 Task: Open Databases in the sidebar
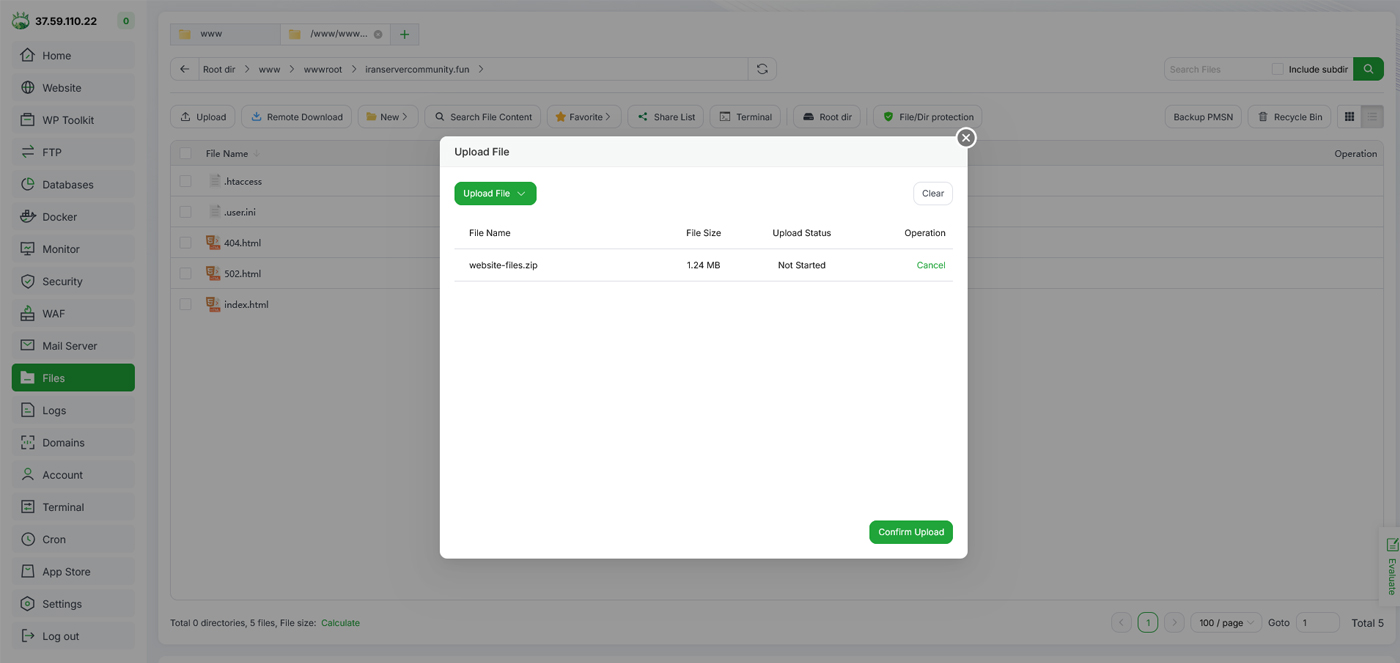pyautogui.click(x=67, y=185)
